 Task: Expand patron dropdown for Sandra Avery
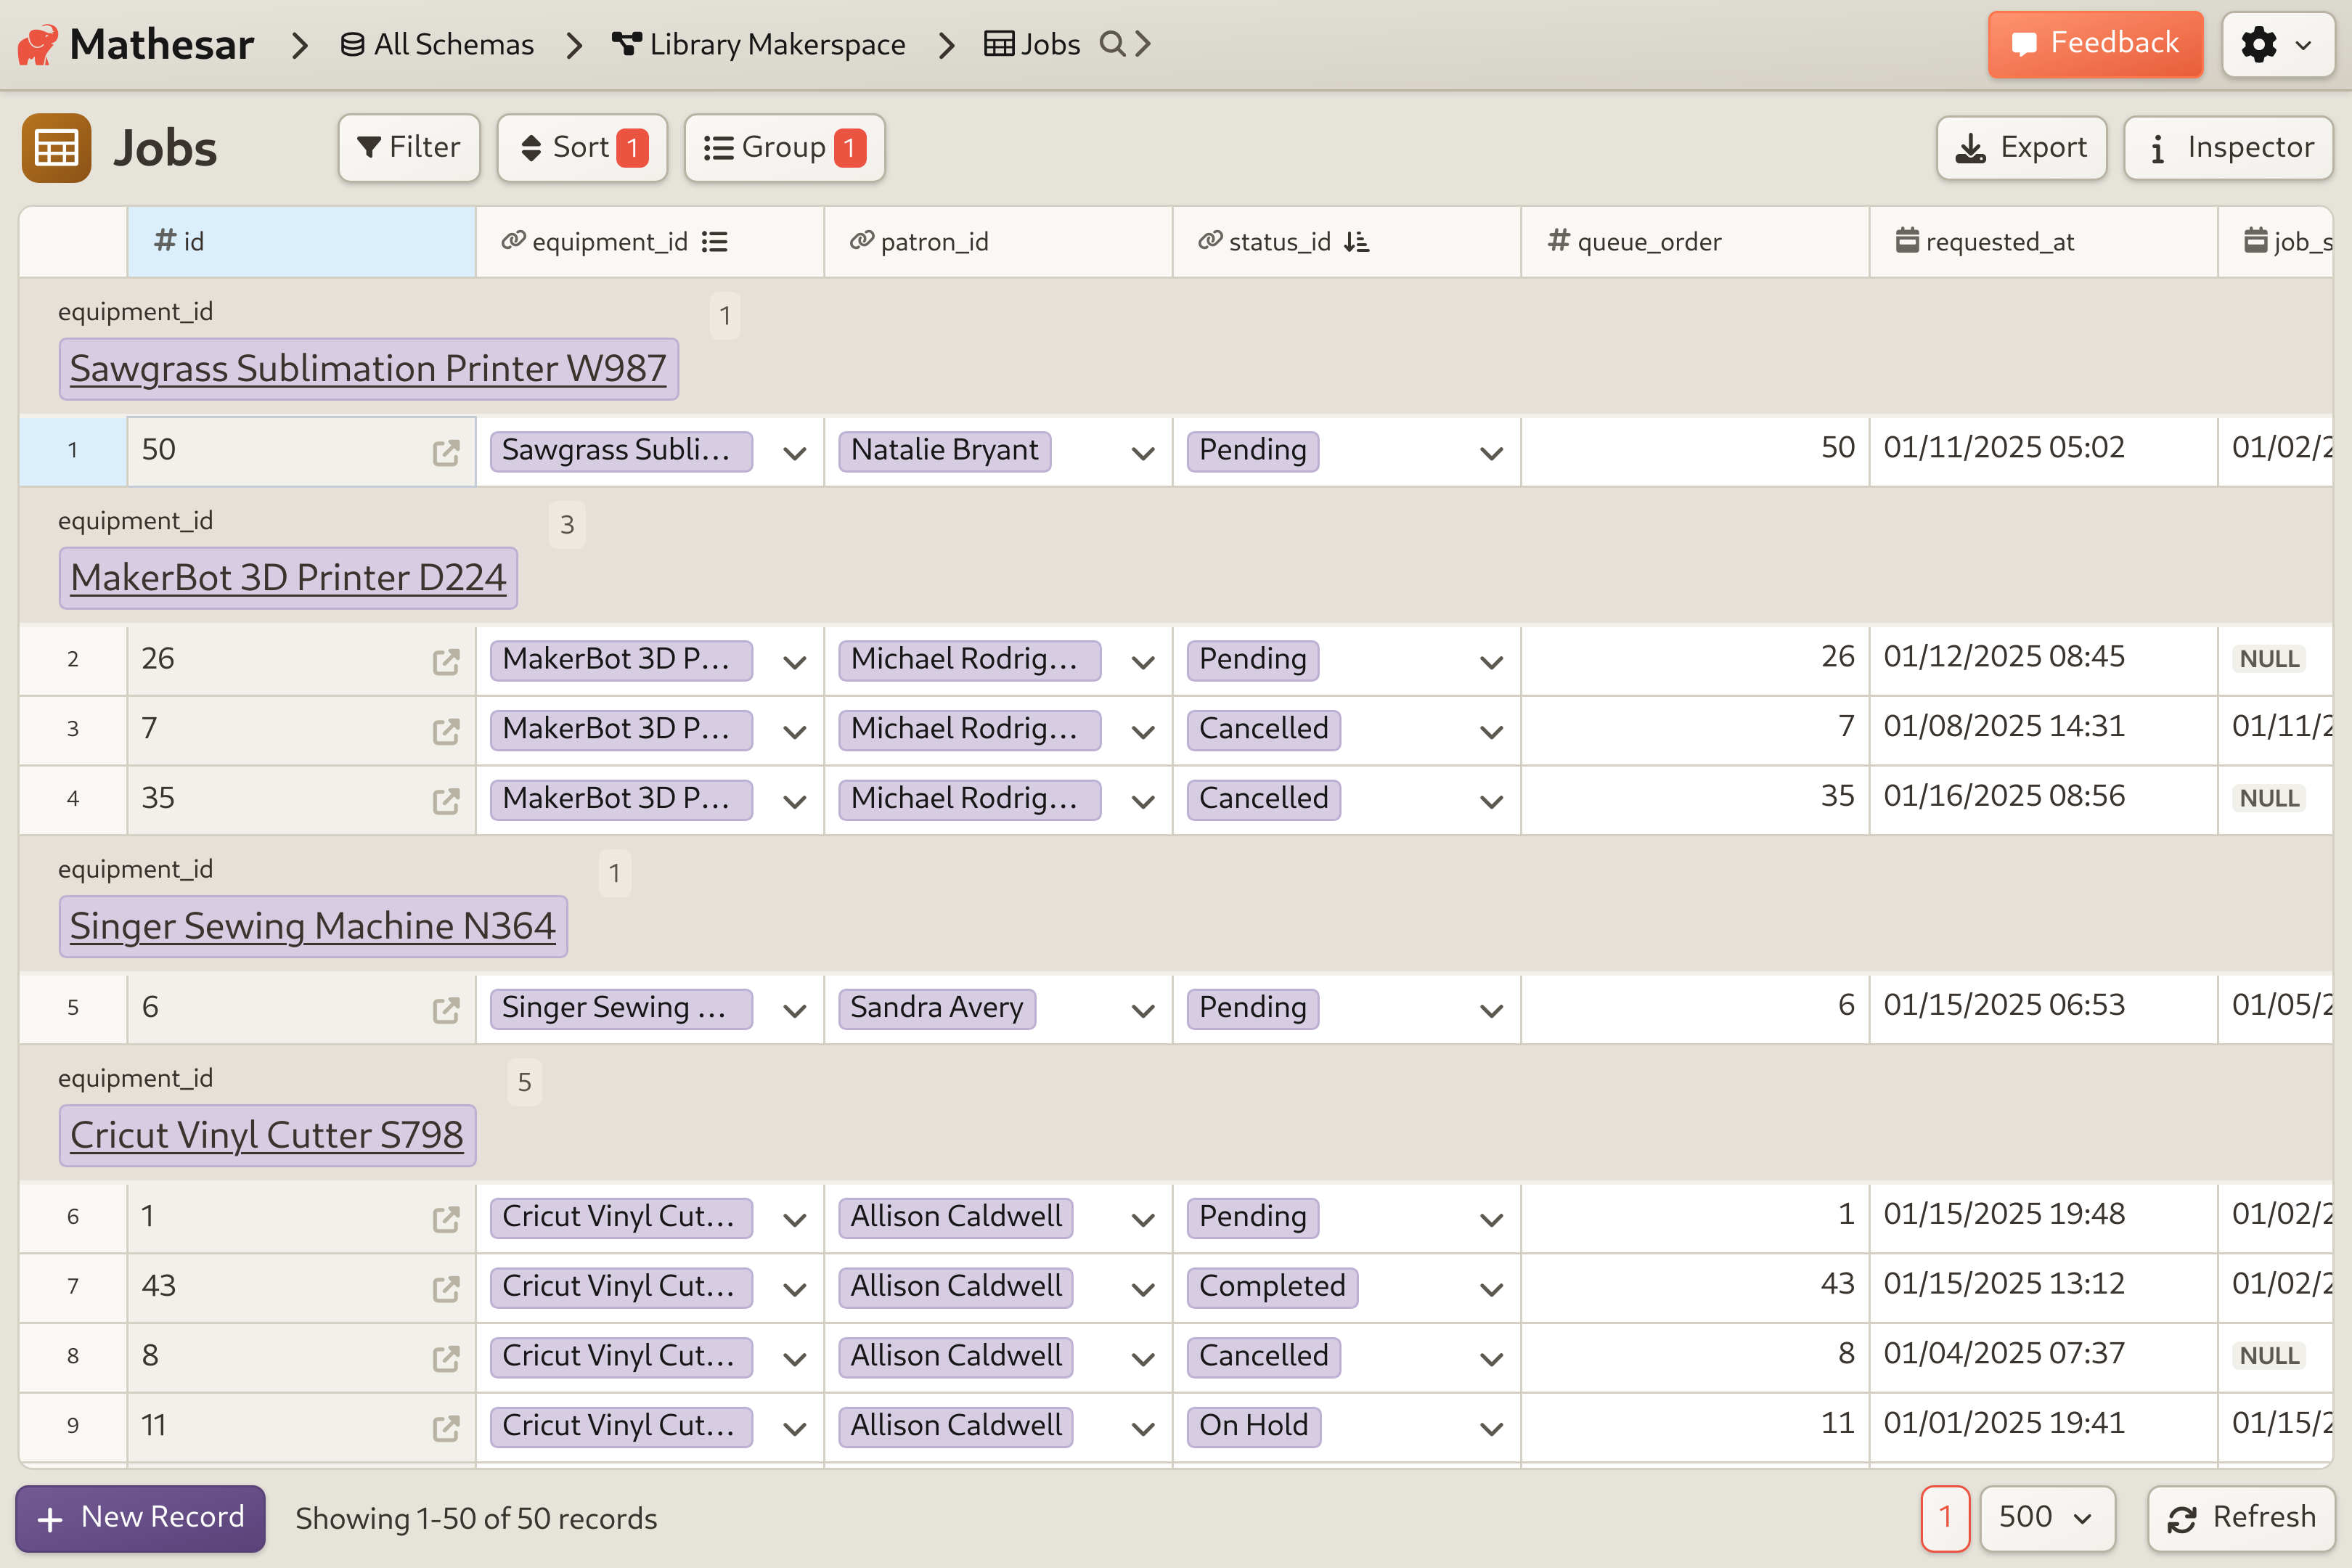[x=1143, y=1011]
